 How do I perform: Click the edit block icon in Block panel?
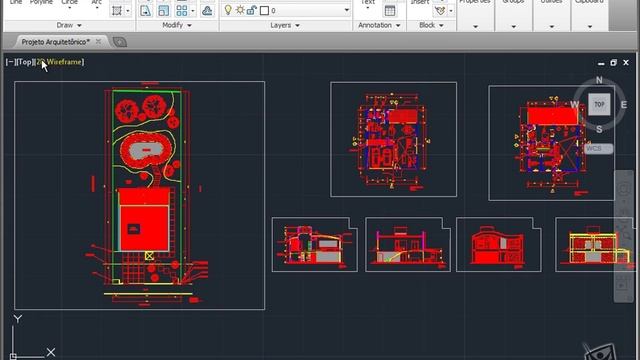click(440, 11)
